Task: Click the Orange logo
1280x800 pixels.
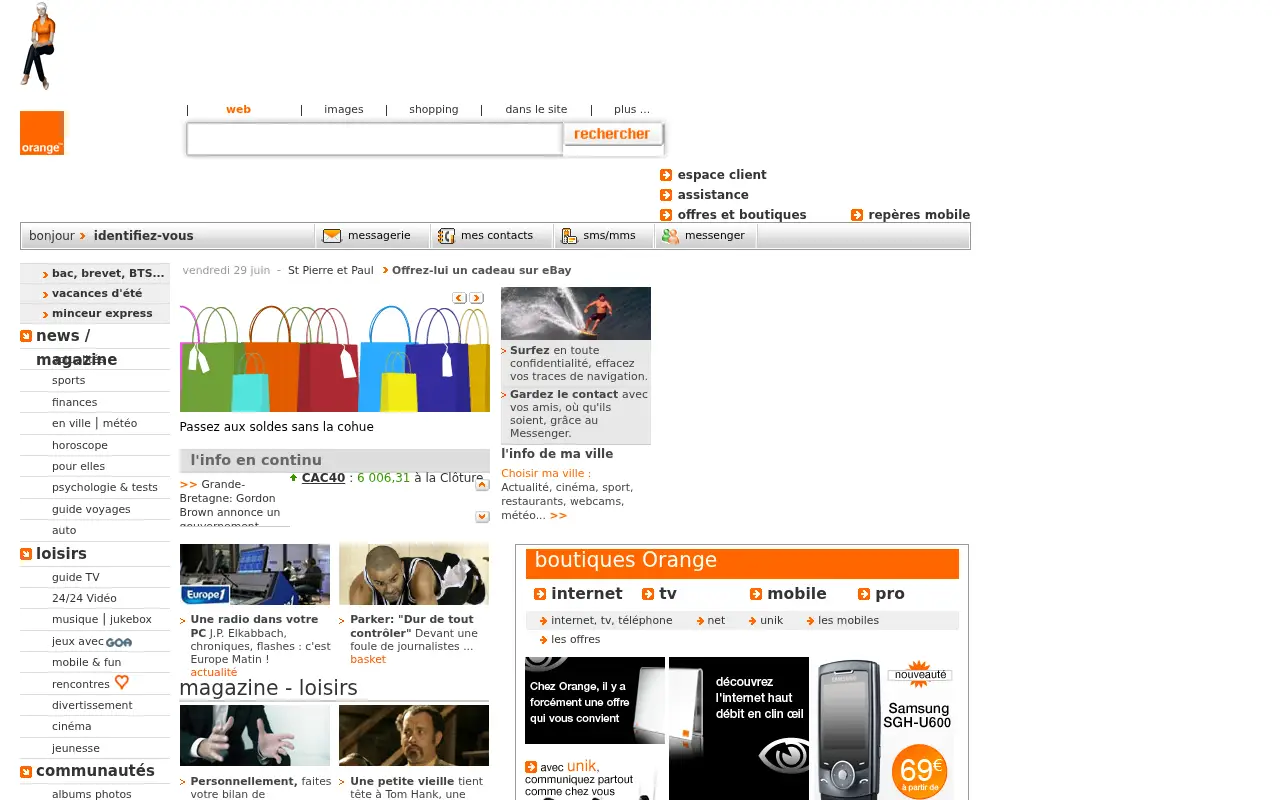Action: pos(42,133)
